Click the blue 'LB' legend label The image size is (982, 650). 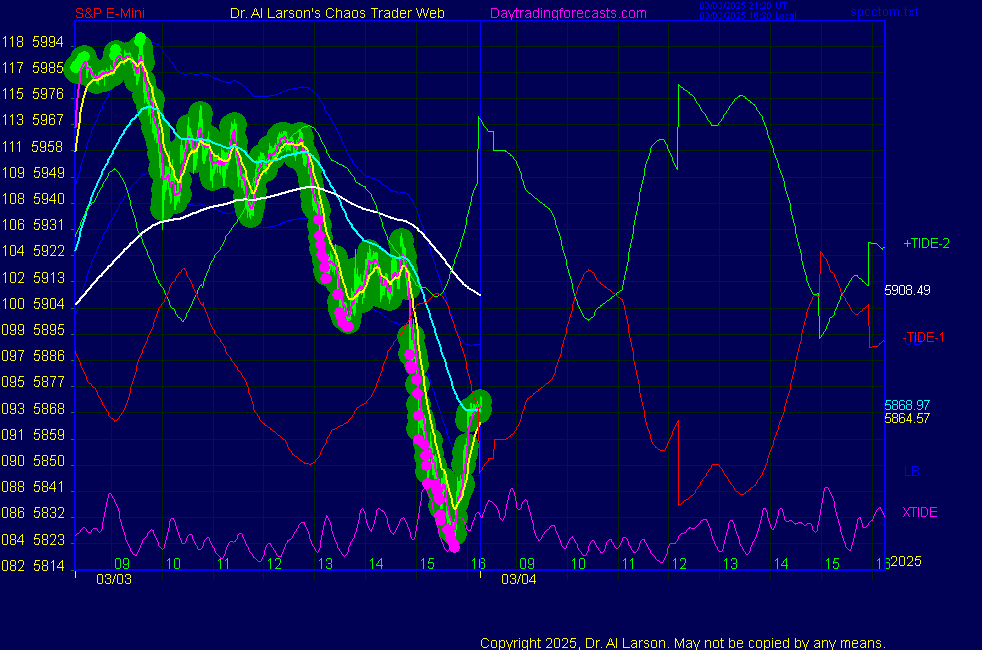coord(911,471)
